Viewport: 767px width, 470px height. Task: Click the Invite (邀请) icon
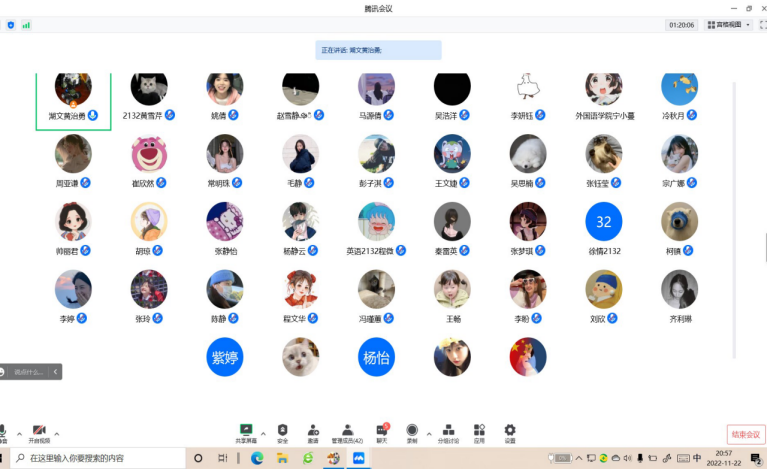(x=313, y=430)
